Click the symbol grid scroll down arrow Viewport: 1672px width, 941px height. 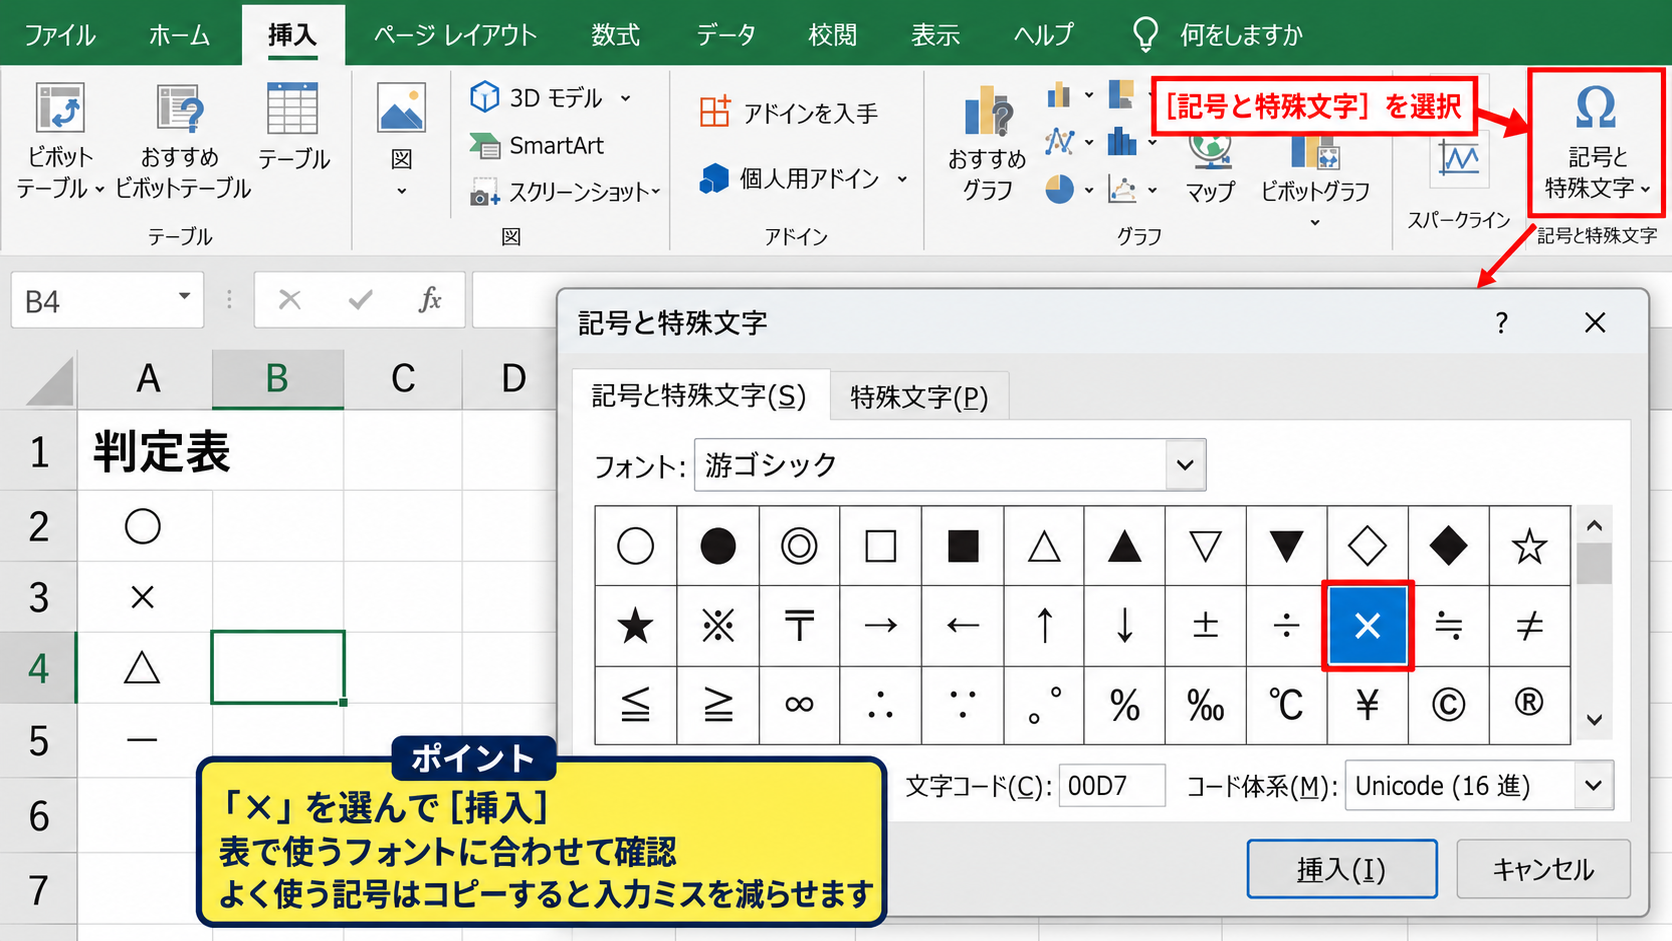(1594, 719)
